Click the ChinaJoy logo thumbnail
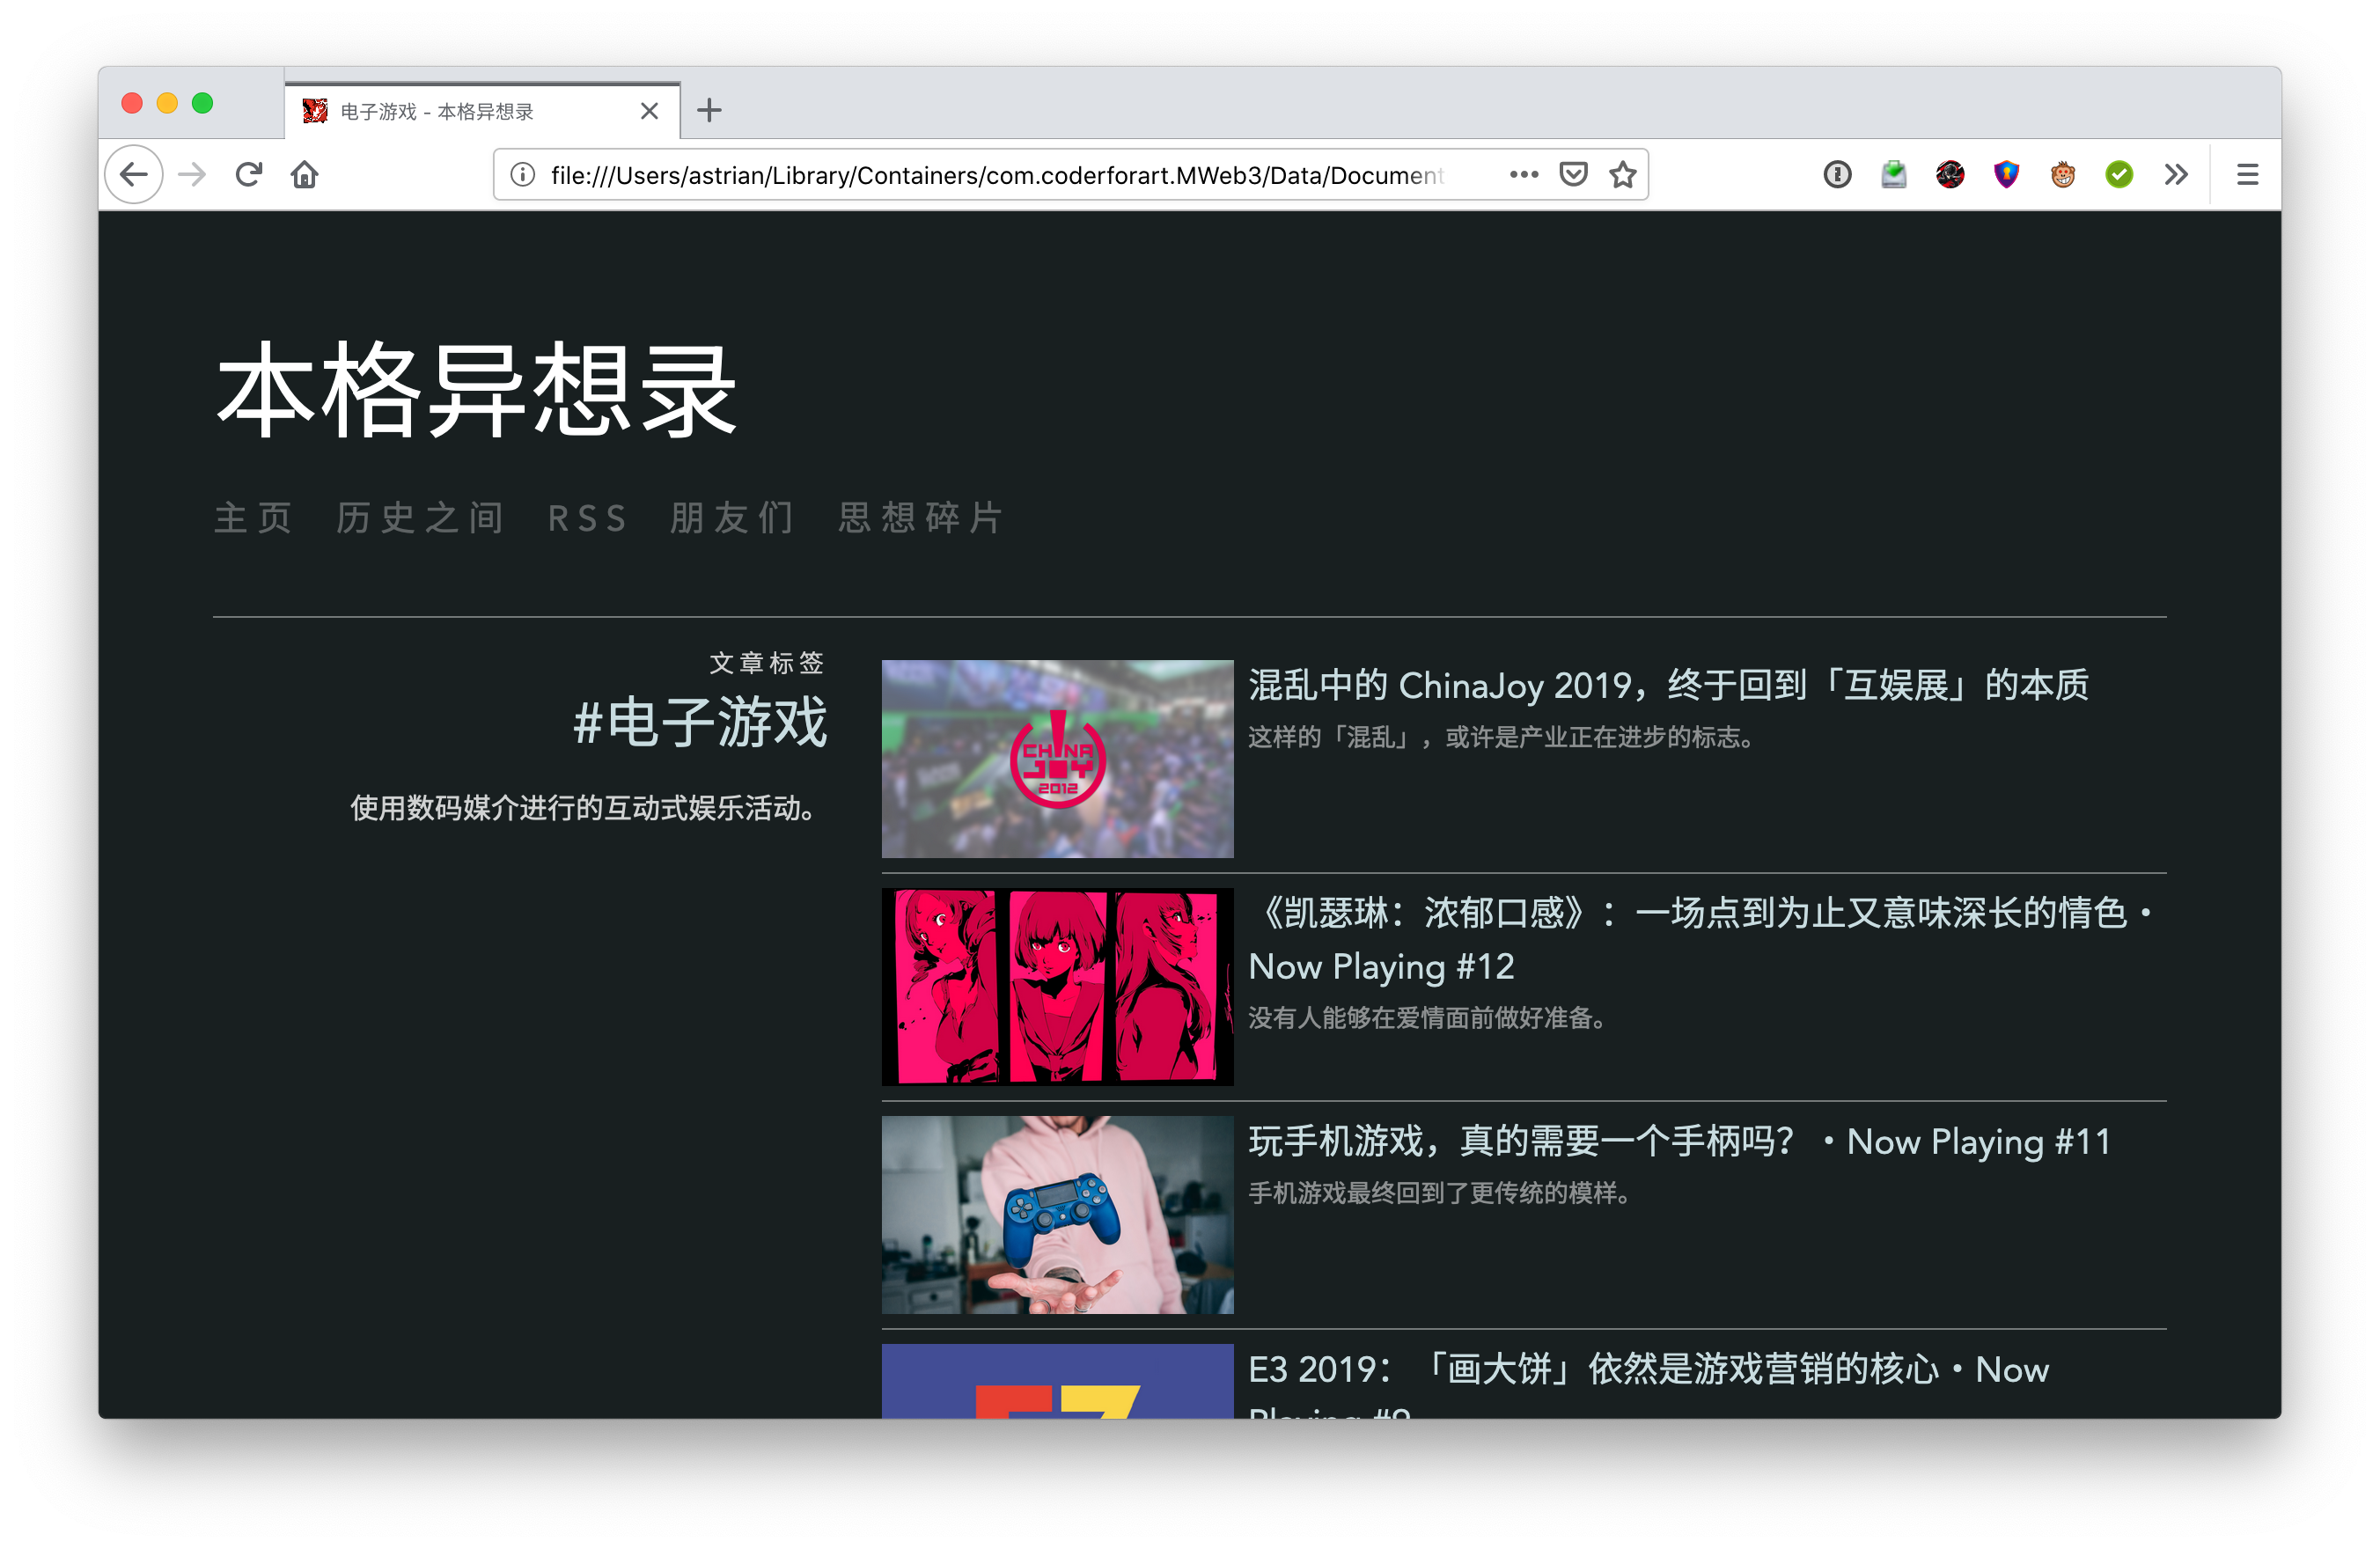Viewport: 2380px width, 1549px height. click(x=1057, y=759)
